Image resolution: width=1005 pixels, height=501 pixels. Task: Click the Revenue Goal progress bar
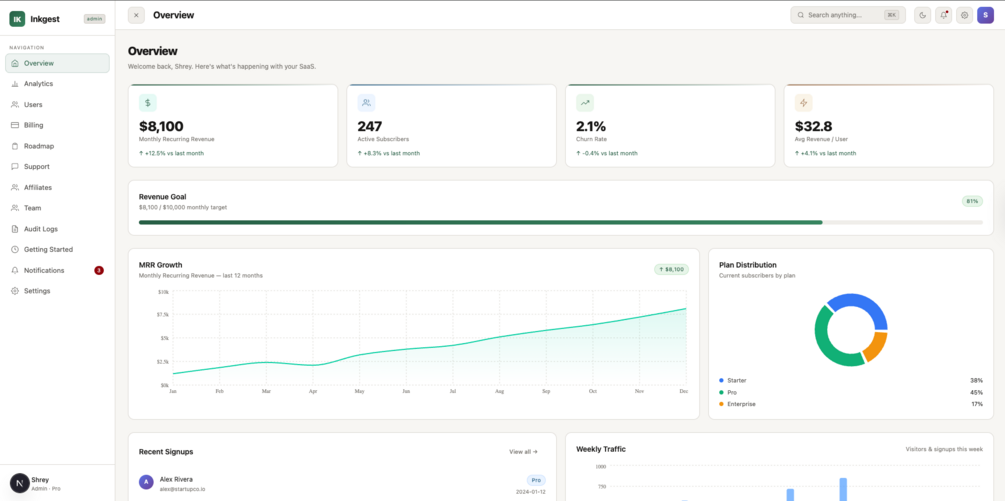[561, 222]
